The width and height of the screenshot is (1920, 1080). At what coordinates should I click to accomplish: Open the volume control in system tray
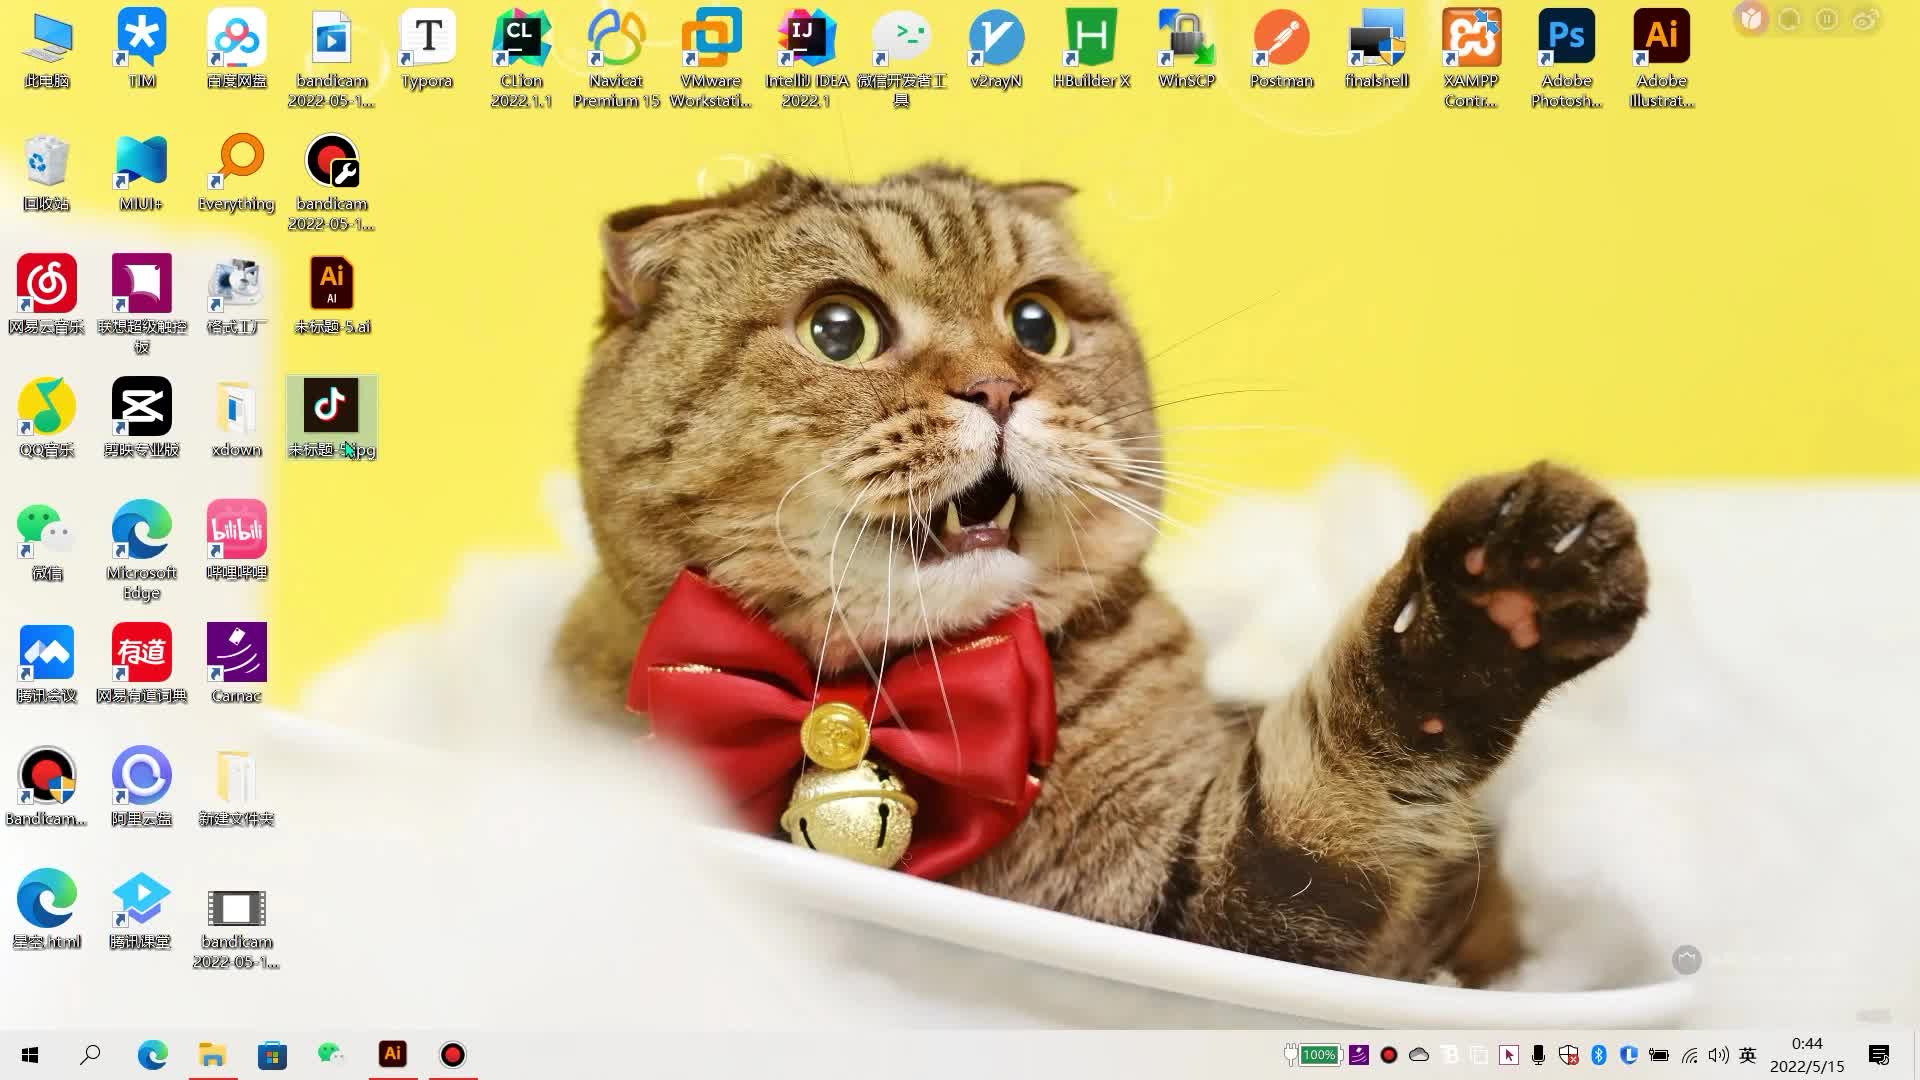(1718, 1055)
